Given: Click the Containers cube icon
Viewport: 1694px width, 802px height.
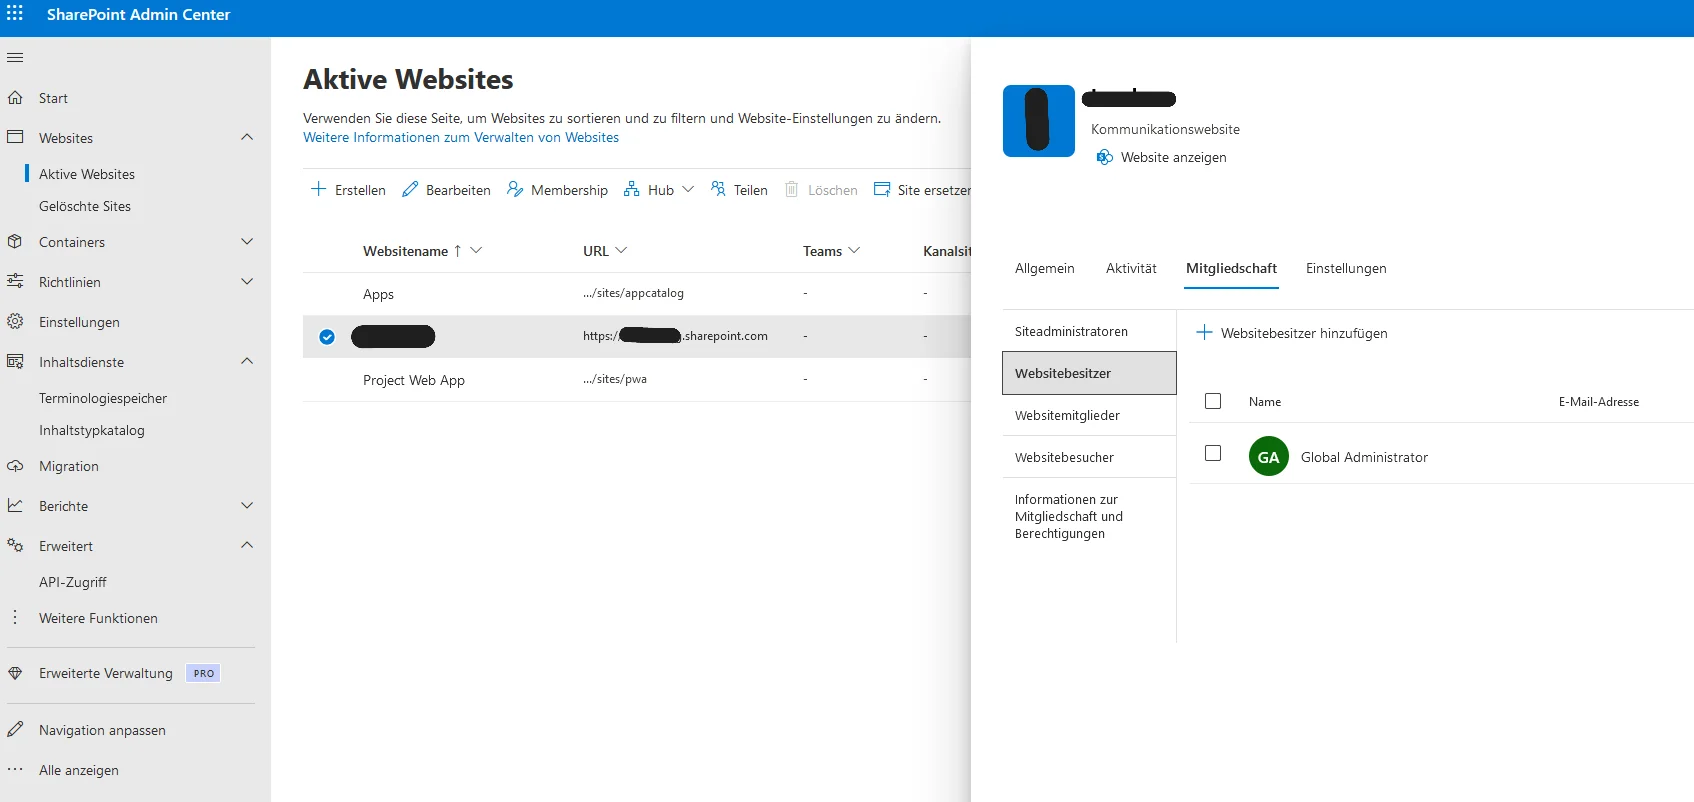Looking at the screenshot, I should click(x=15, y=241).
